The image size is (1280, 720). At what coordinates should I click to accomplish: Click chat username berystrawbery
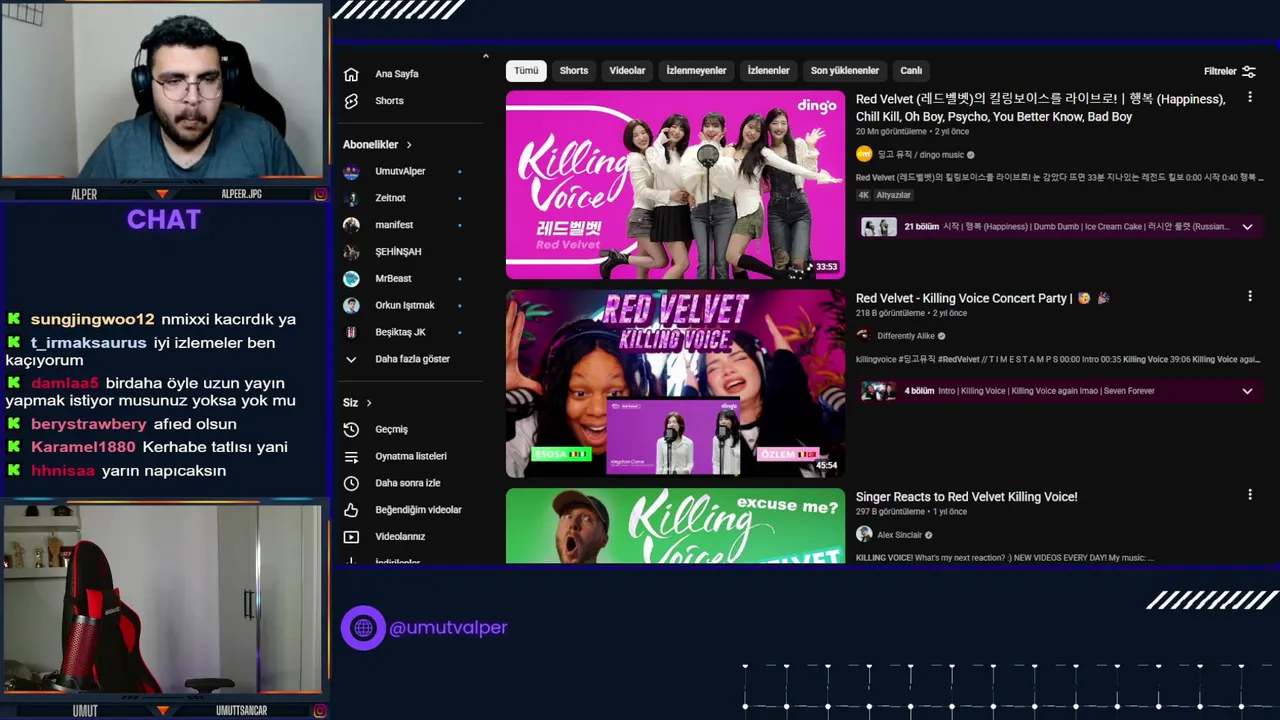(88, 424)
